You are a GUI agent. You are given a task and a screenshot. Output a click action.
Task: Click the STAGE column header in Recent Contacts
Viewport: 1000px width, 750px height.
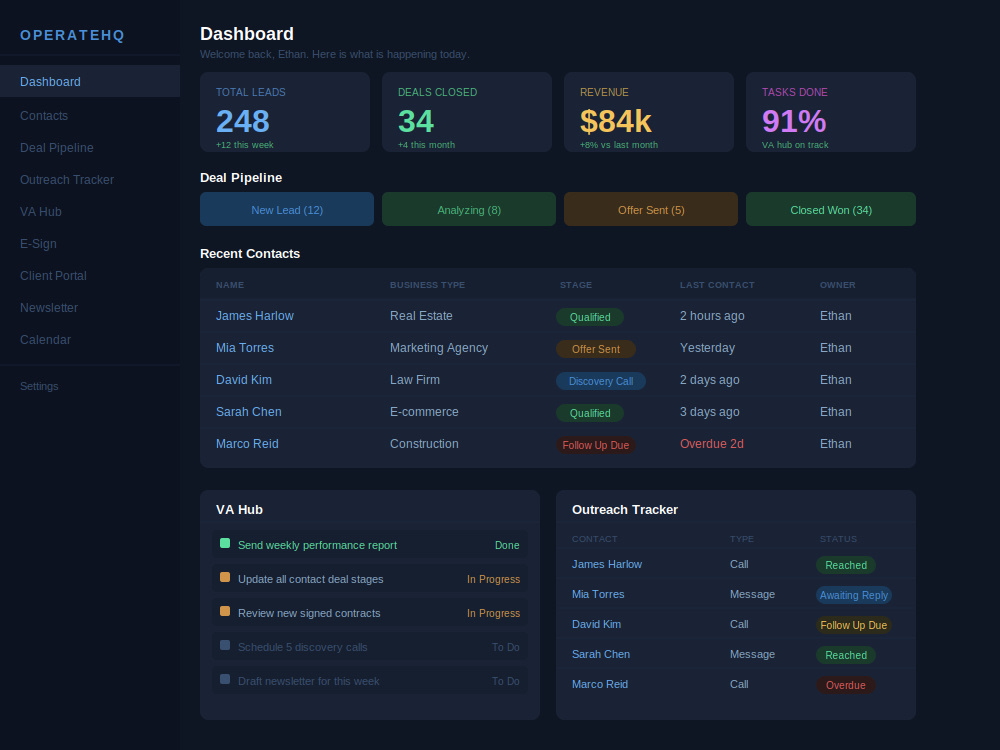pos(575,284)
